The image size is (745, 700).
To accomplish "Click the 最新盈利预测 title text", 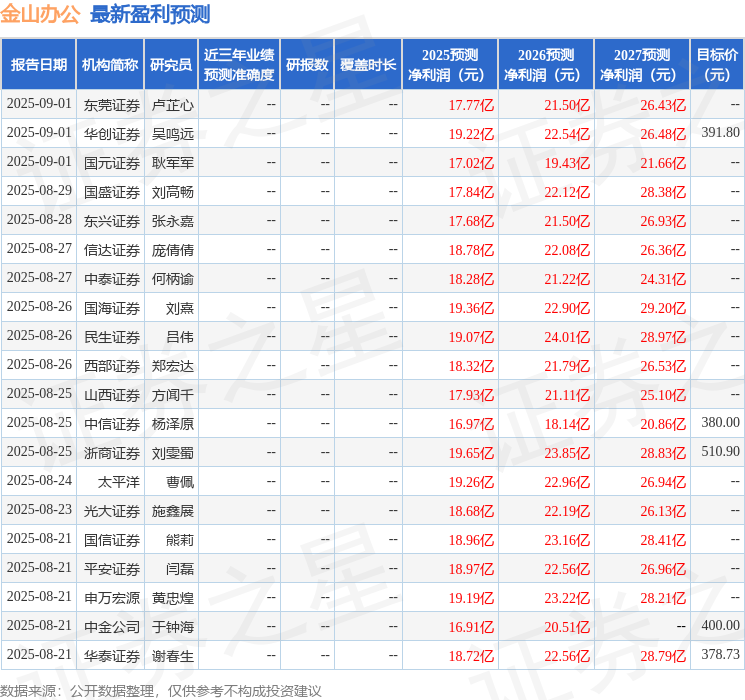I will click(x=150, y=14).
